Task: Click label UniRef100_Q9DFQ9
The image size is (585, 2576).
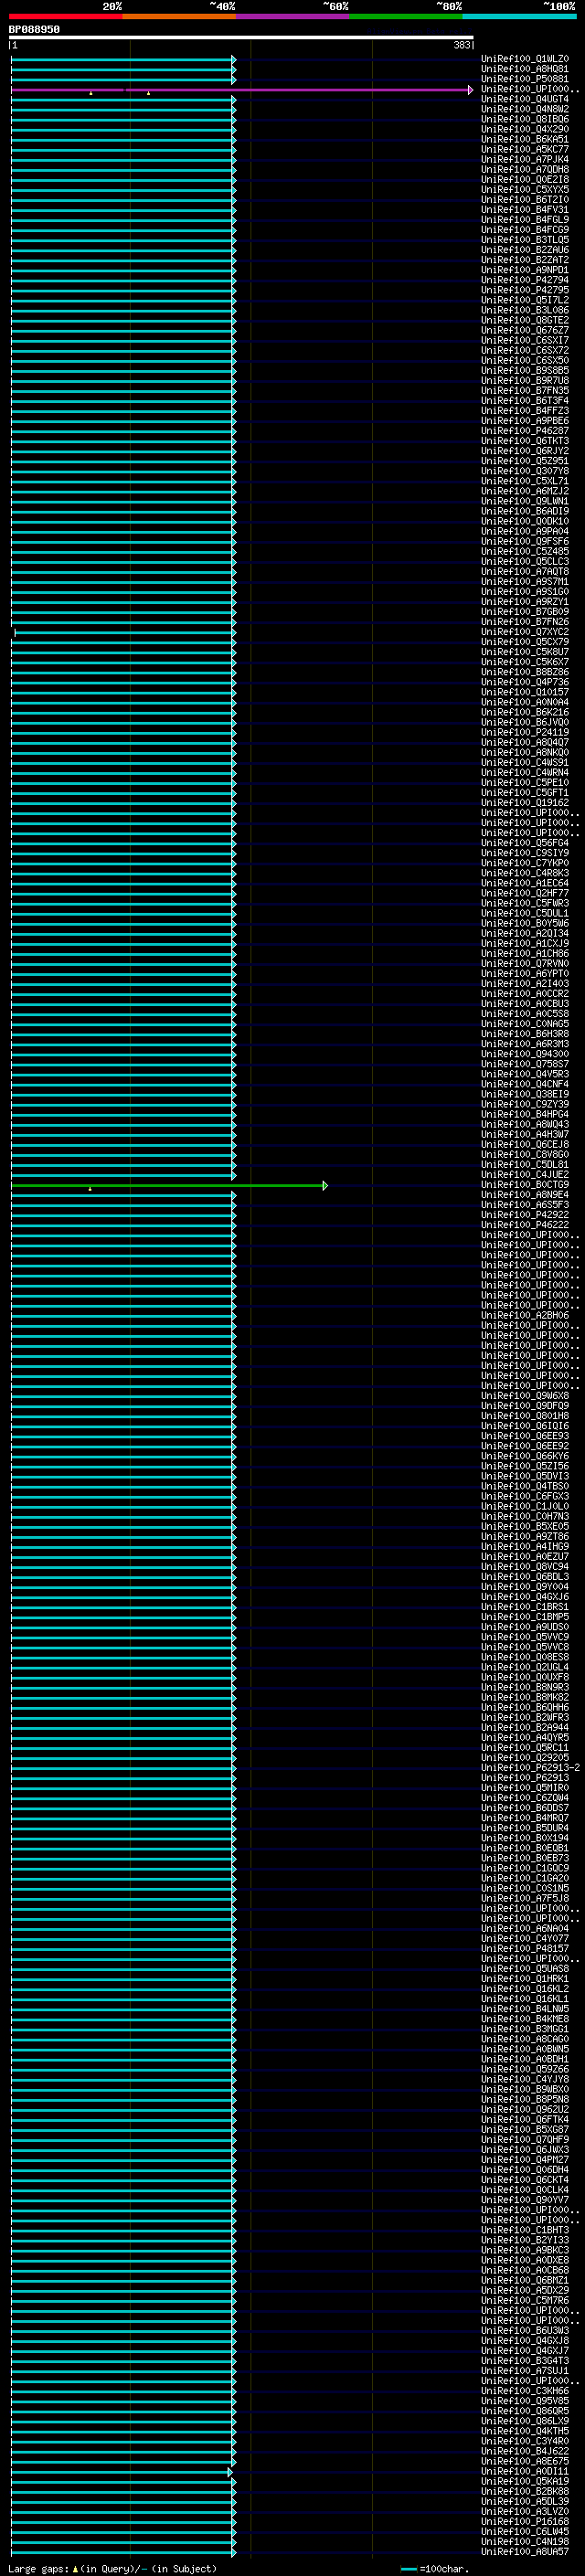Action: pos(525,1406)
